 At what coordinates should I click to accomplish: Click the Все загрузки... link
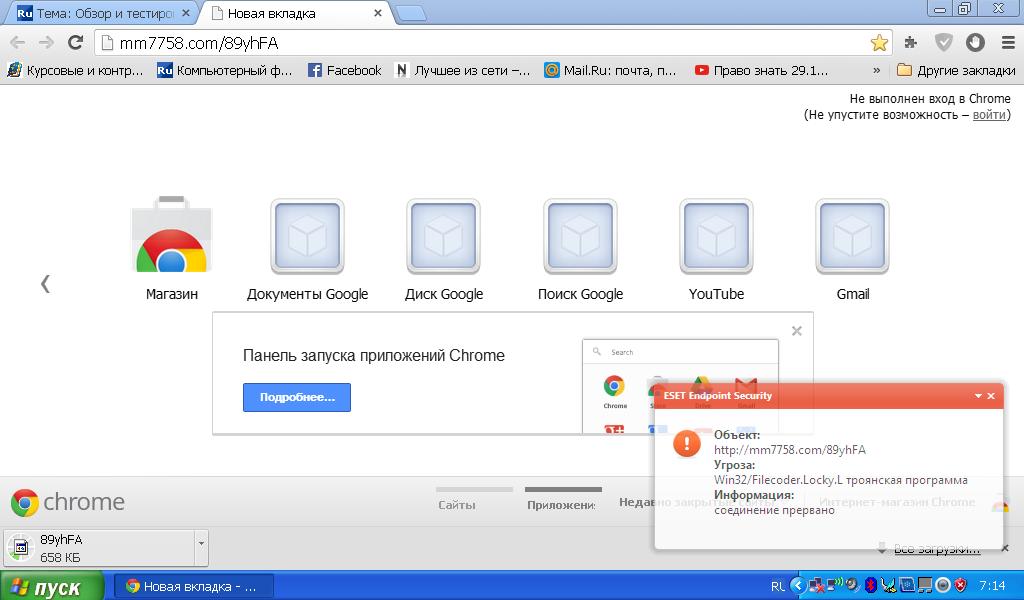936,549
